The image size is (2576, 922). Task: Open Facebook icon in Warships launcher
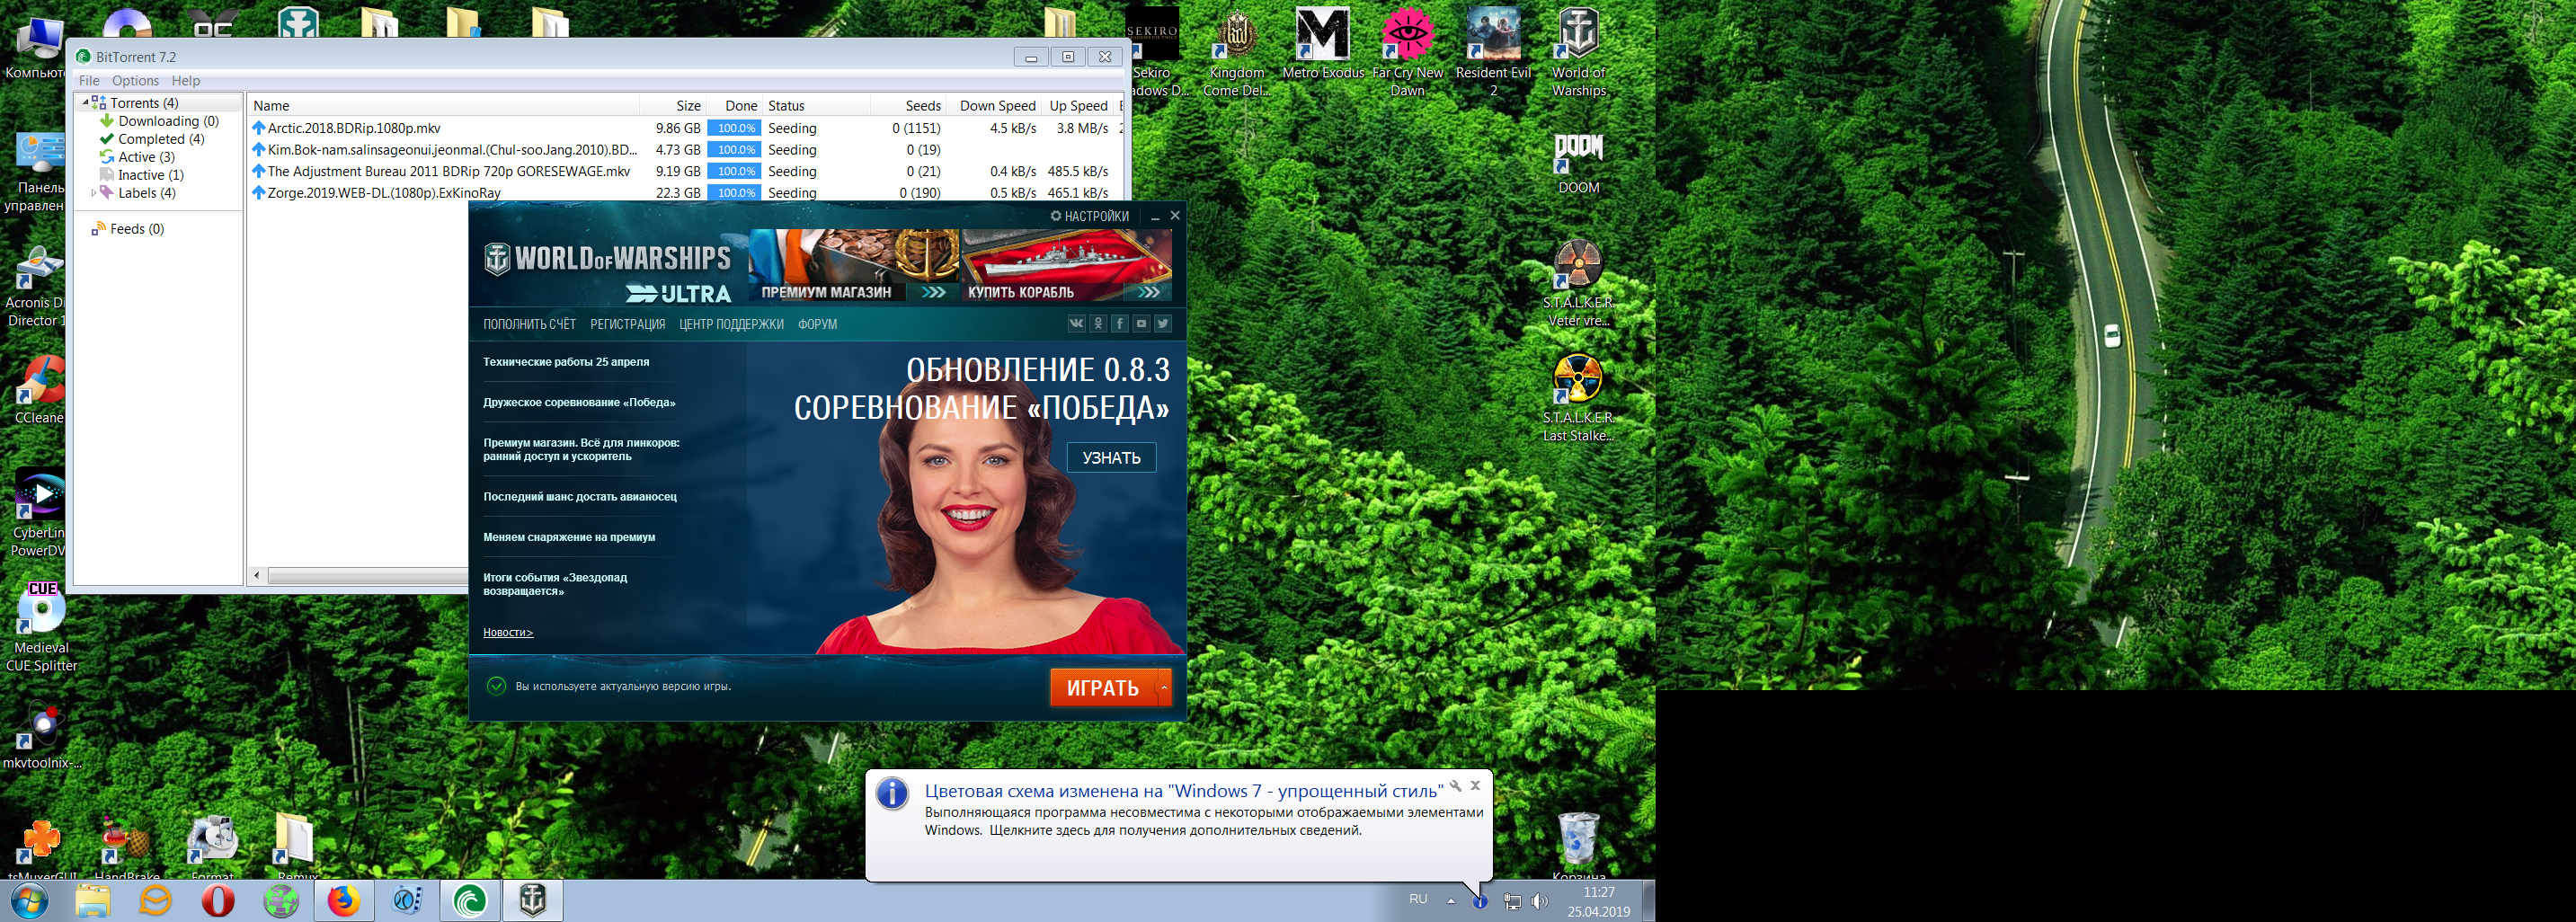click(1120, 323)
